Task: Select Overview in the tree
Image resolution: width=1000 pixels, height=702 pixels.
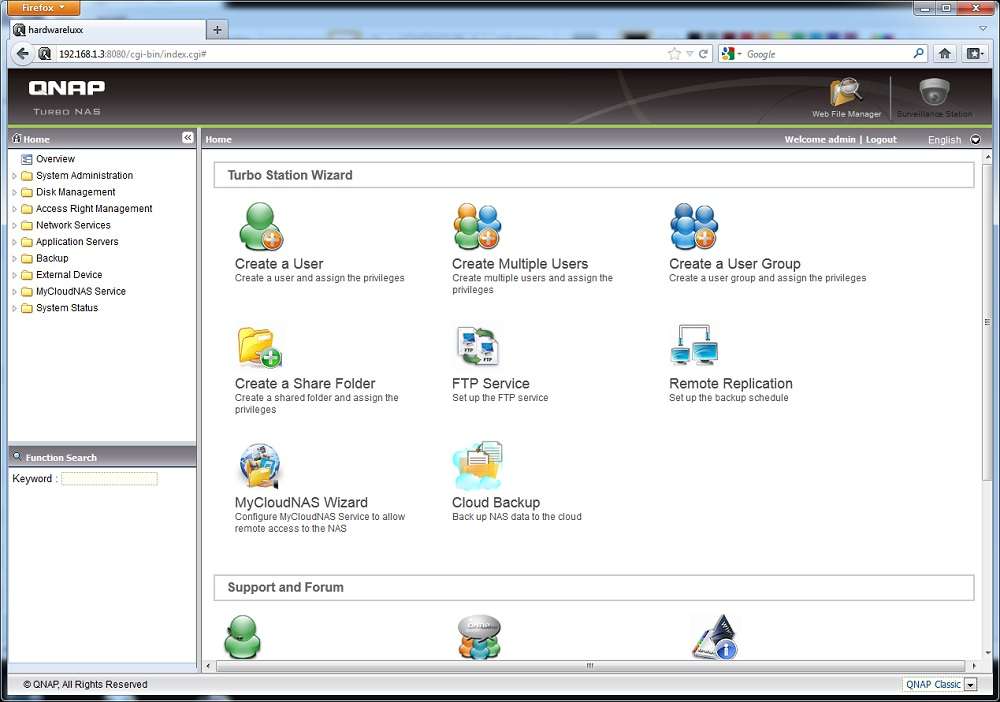Action: (55, 159)
